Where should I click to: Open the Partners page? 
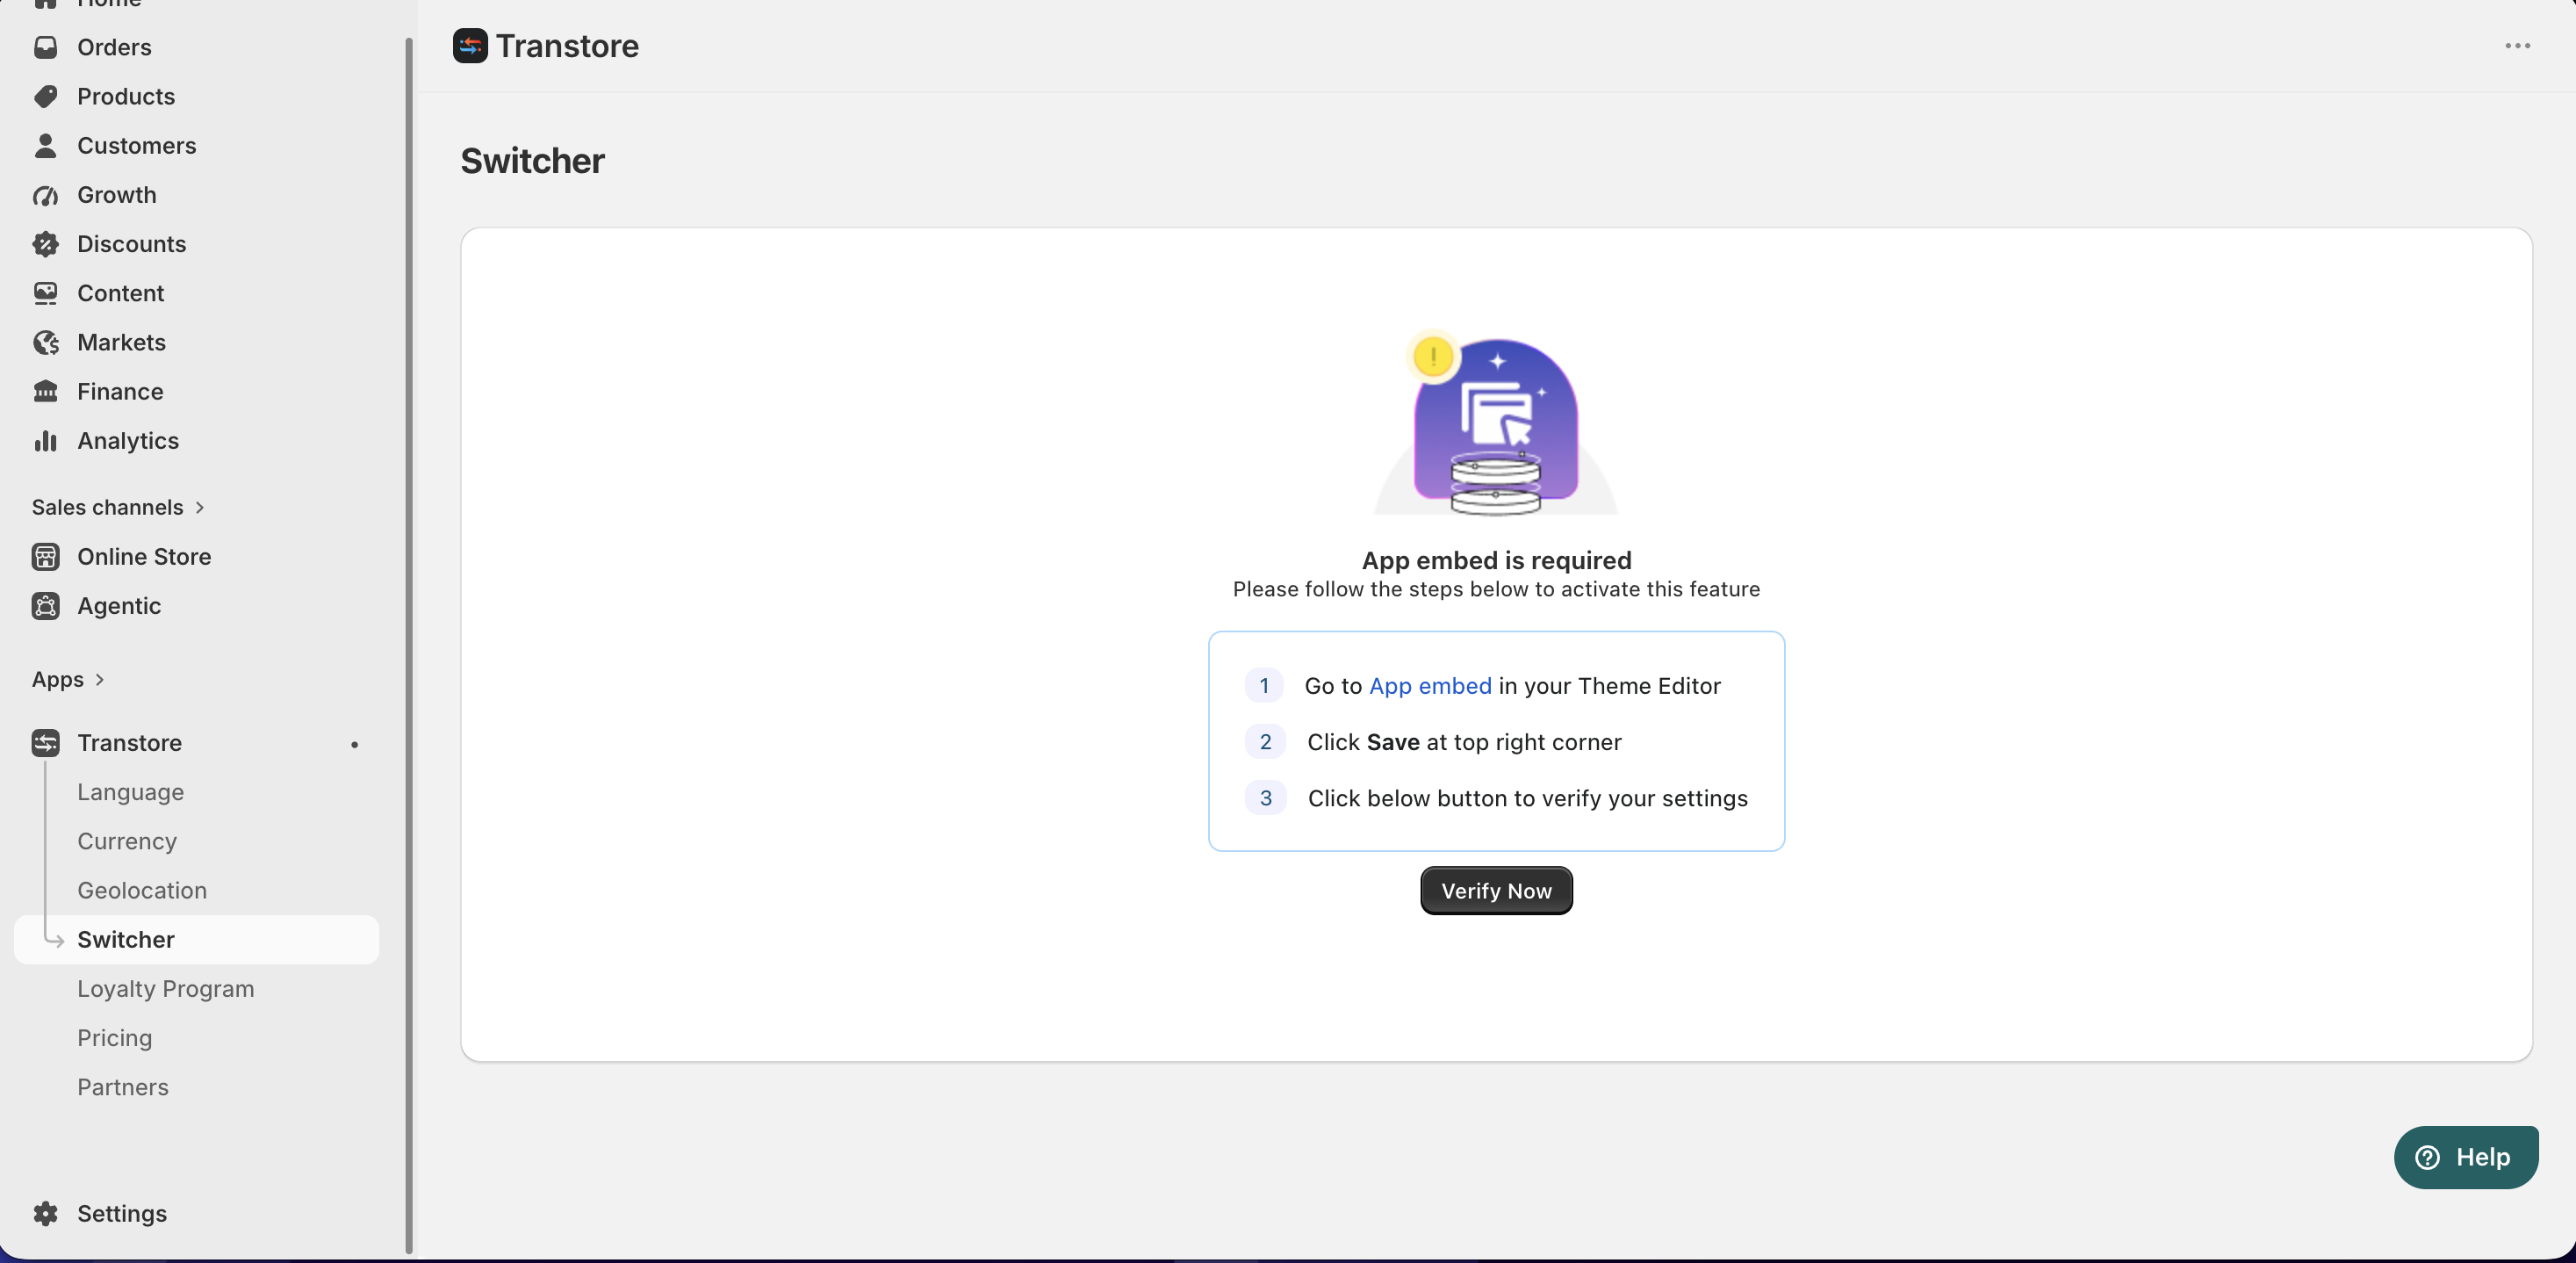tap(123, 1087)
